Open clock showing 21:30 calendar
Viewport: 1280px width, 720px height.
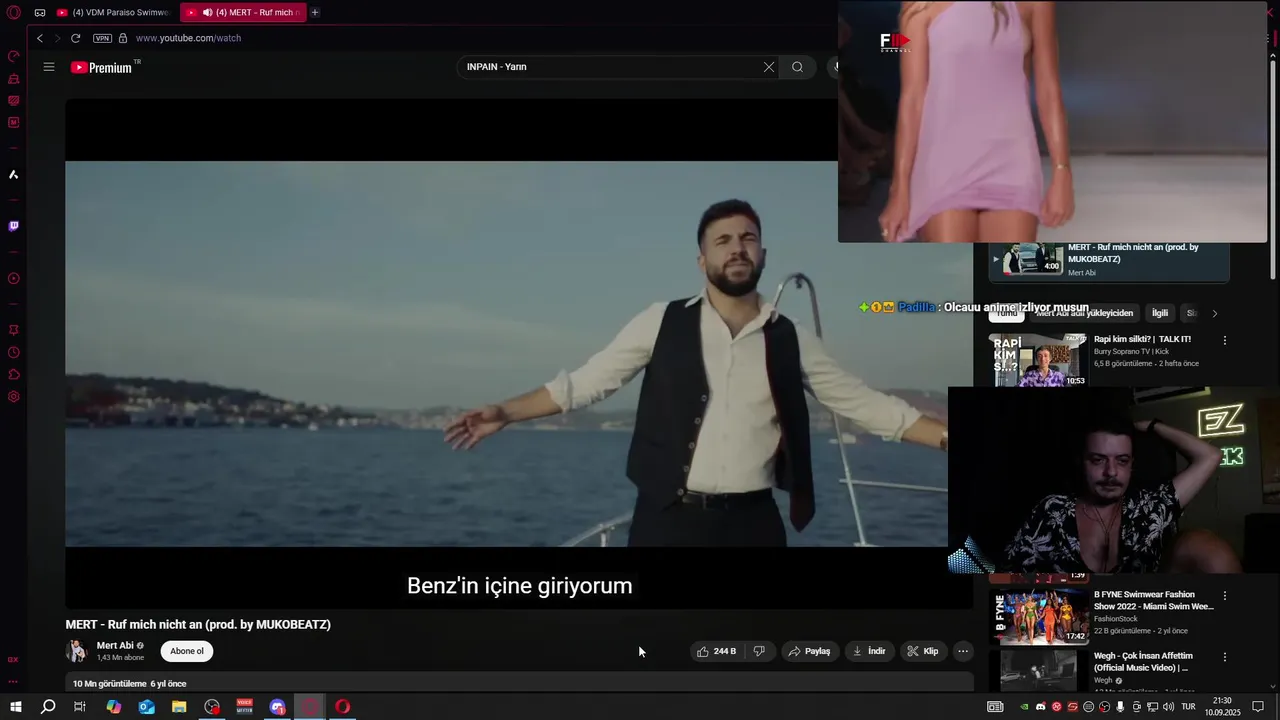(1222, 707)
